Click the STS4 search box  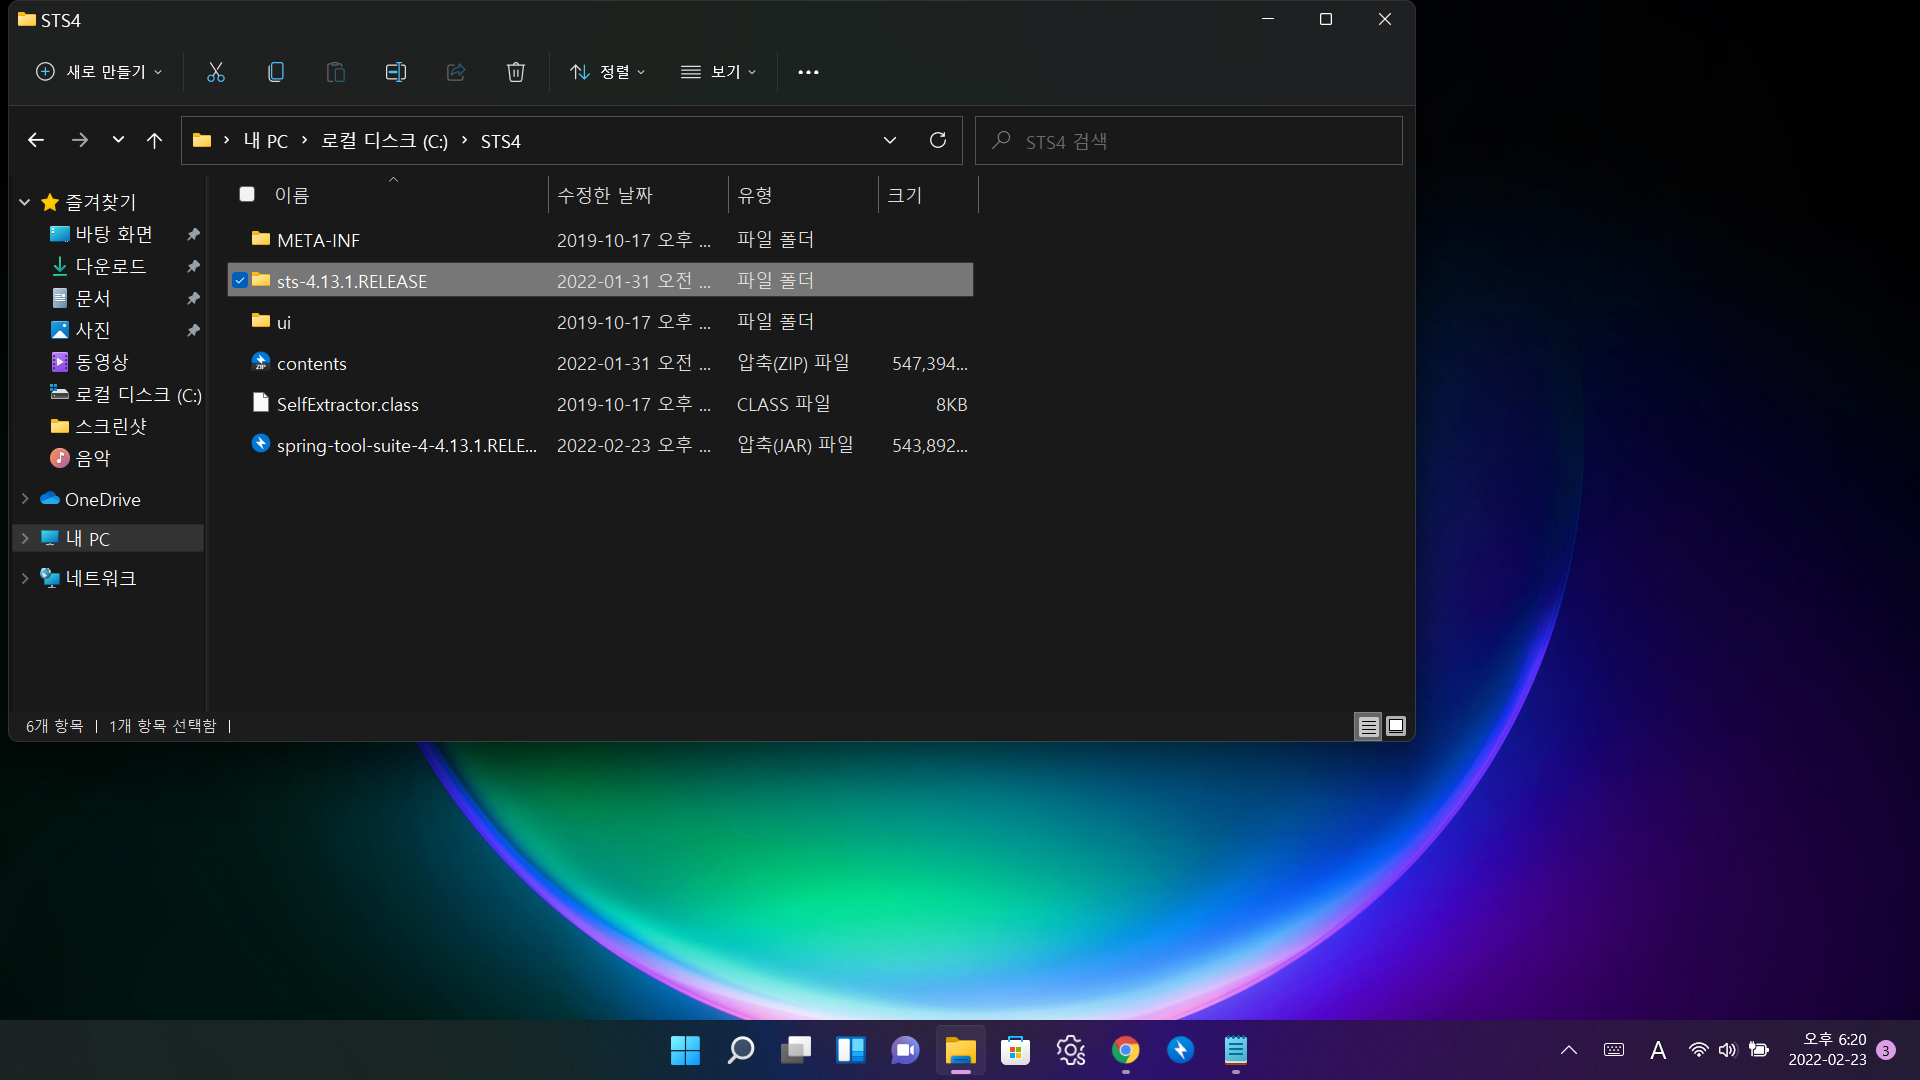click(x=1190, y=141)
